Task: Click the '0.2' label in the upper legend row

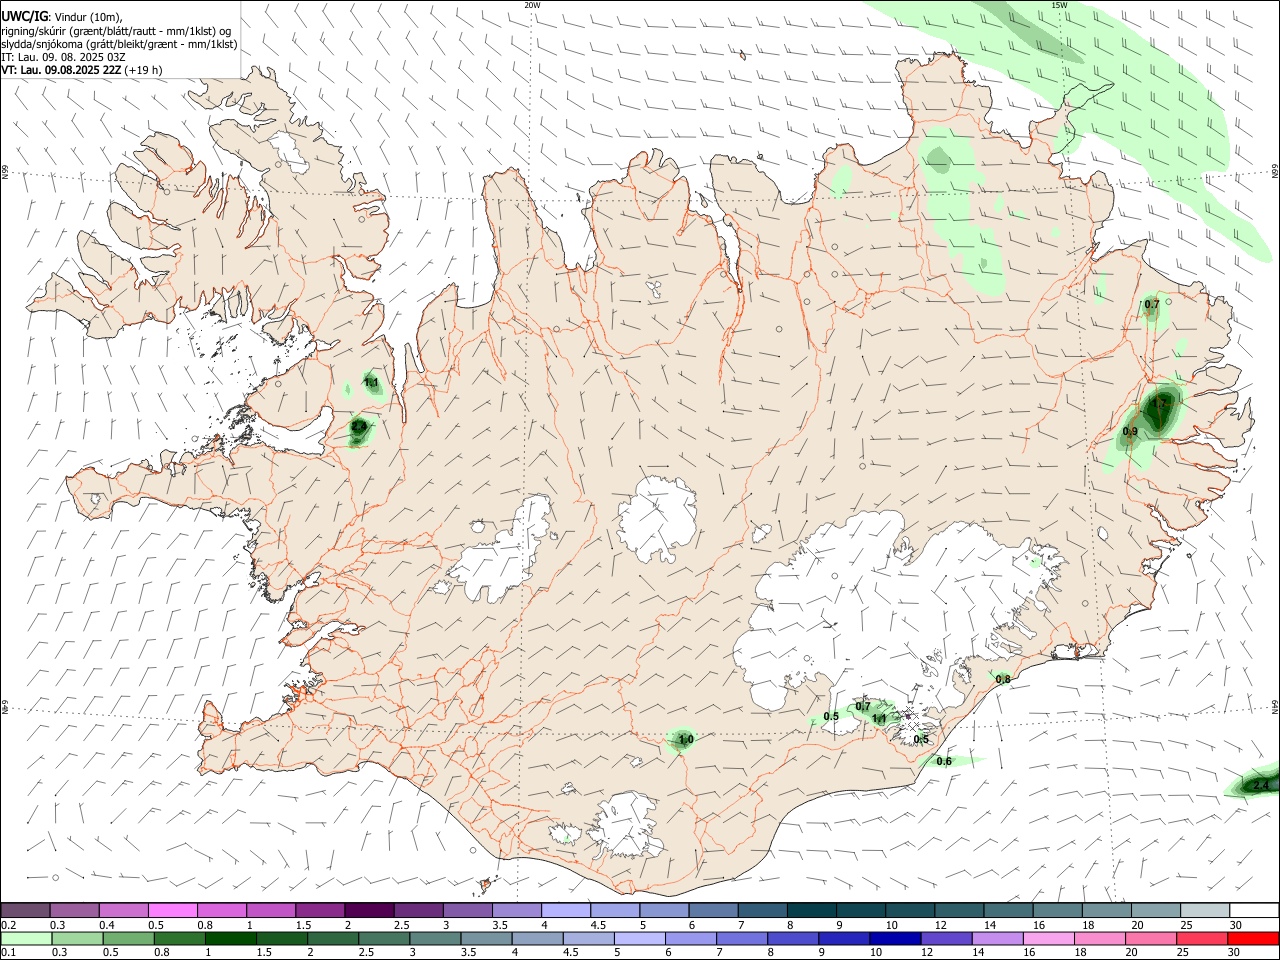Action: point(8,925)
